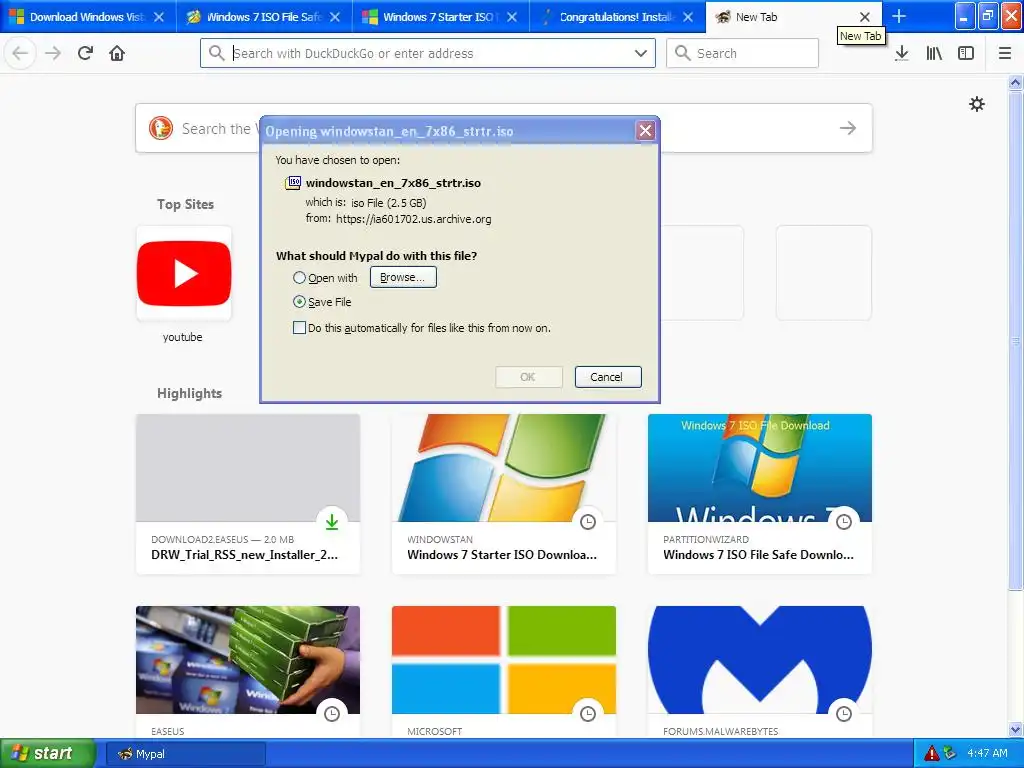
Task: Close the Opening windowstan dialog
Action: coord(645,131)
